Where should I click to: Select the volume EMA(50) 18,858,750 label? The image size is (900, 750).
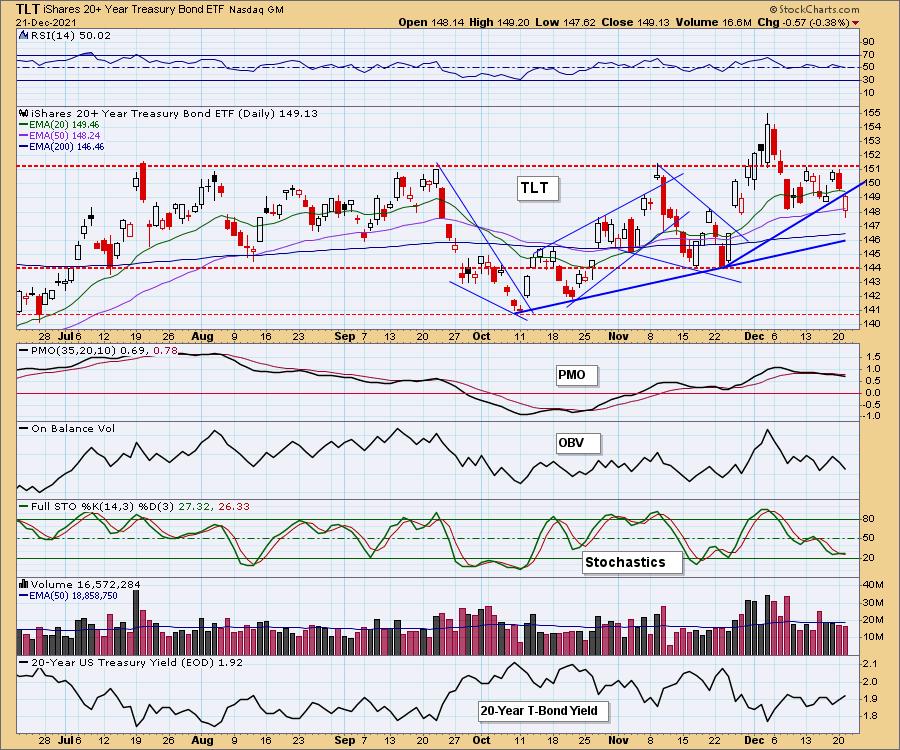[x=68, y=596]
